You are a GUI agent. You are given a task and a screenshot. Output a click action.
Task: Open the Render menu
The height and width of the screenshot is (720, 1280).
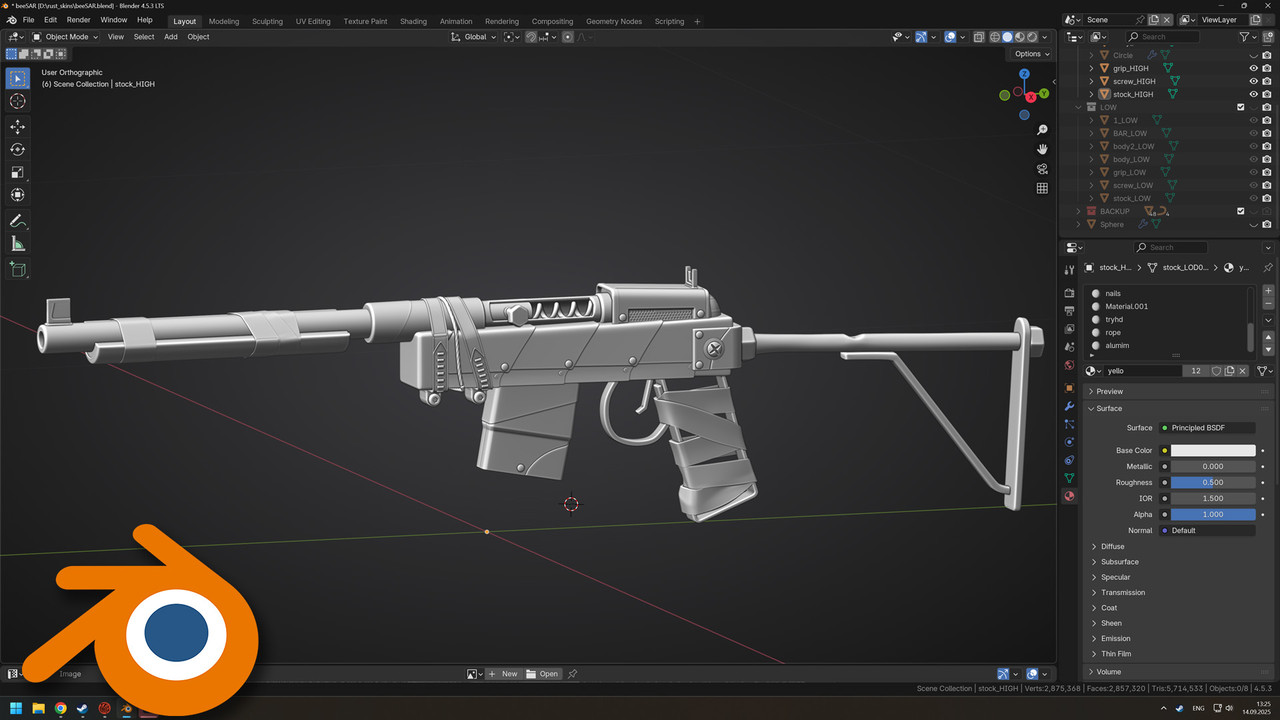(78, 20)
